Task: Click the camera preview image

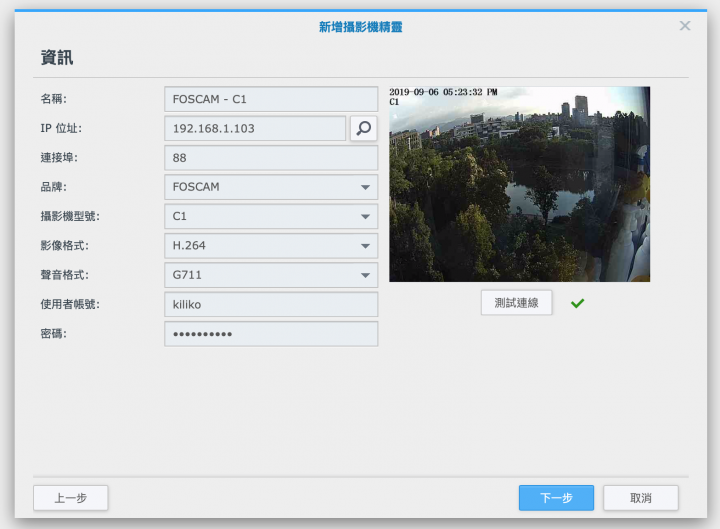Action: [519, 184]
